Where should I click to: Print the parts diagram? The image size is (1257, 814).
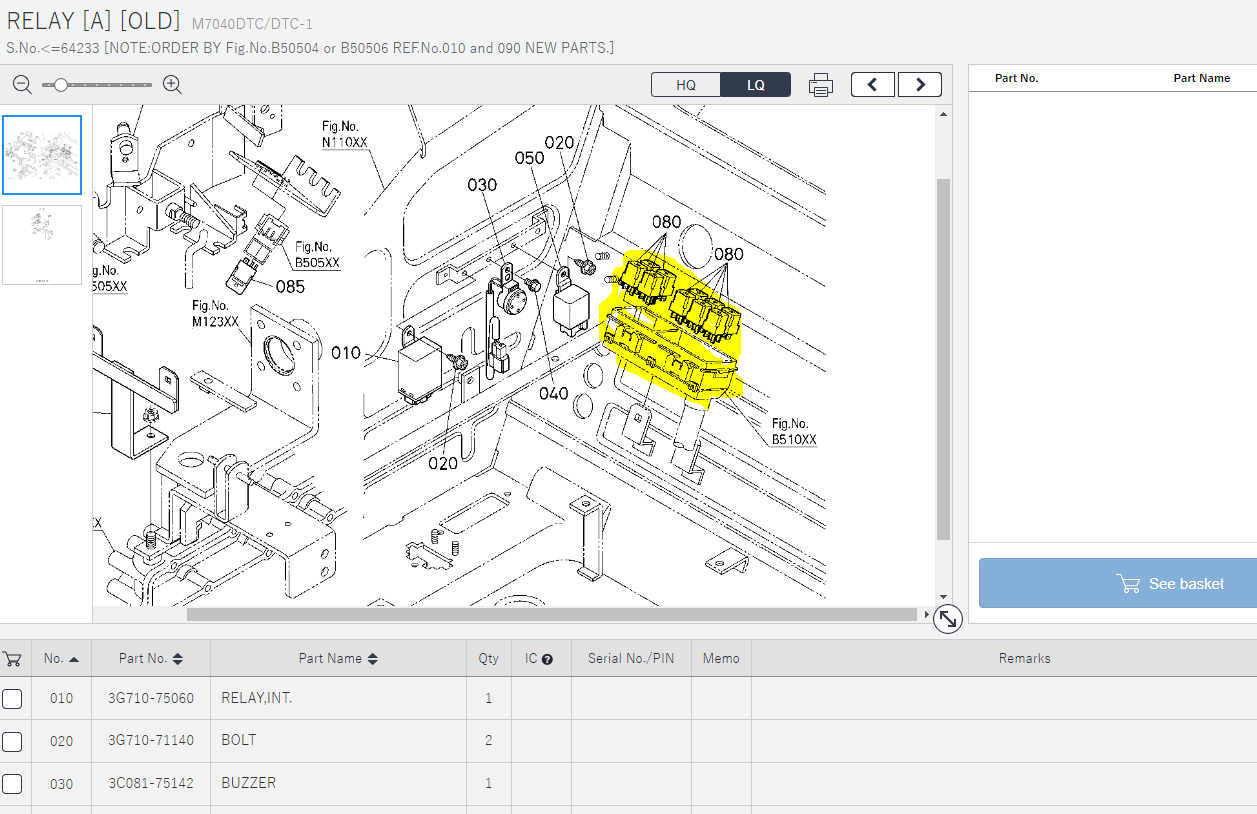point(820,85)
